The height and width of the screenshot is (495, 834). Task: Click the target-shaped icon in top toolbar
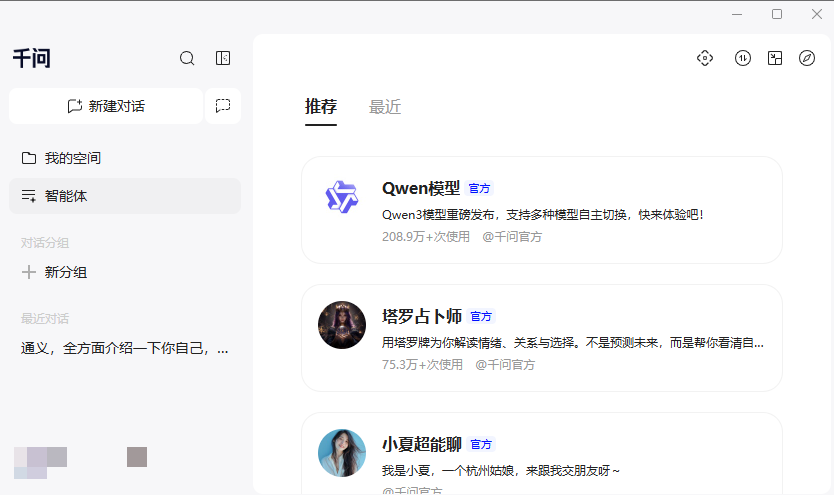click(705, 58)
